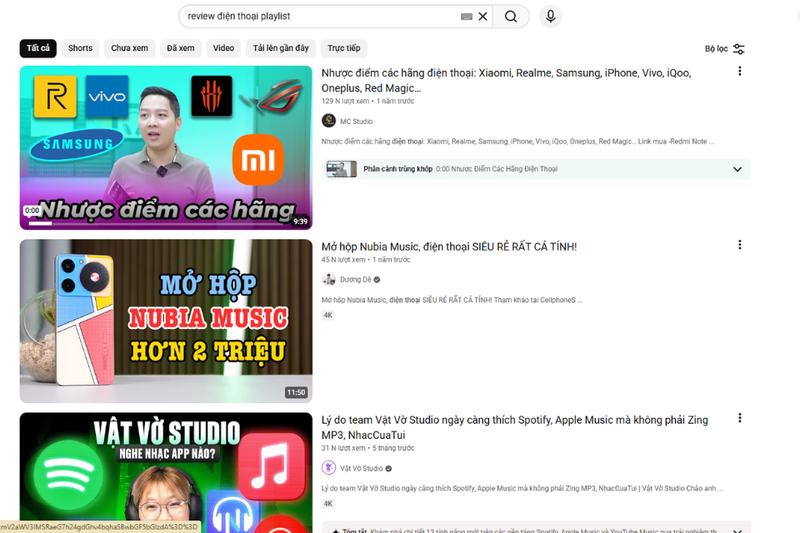Image resolution: width=800 pixels, height=533 pixels.
Task: Open MC Studio channel avatar
Action: click(x=329, y=121)
